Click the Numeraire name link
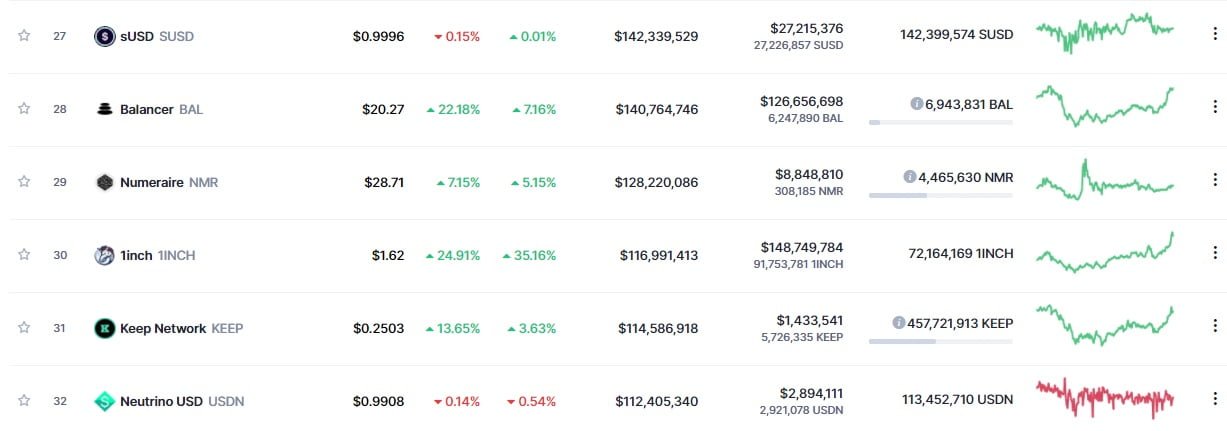The image size is (1227, 431). click(152, 182)
